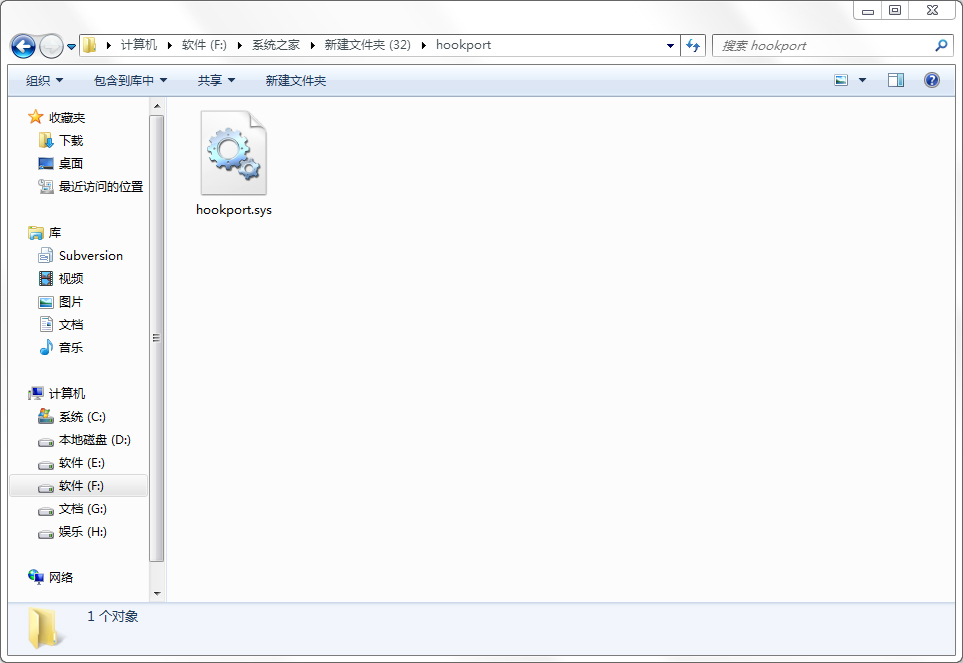Open the hookport.sys file icon
The height and width of the screenshot is (663, 963).
click(x=233, y=155)
